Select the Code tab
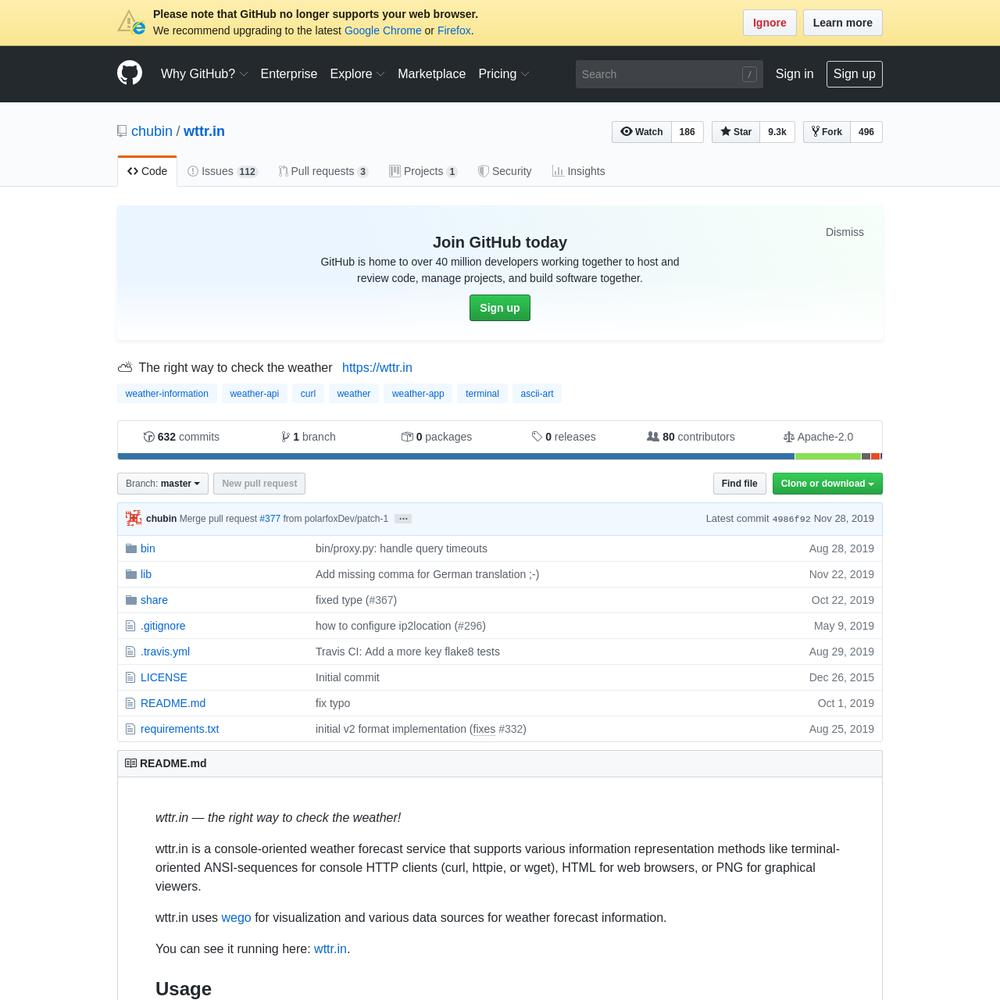 point(147,171)
